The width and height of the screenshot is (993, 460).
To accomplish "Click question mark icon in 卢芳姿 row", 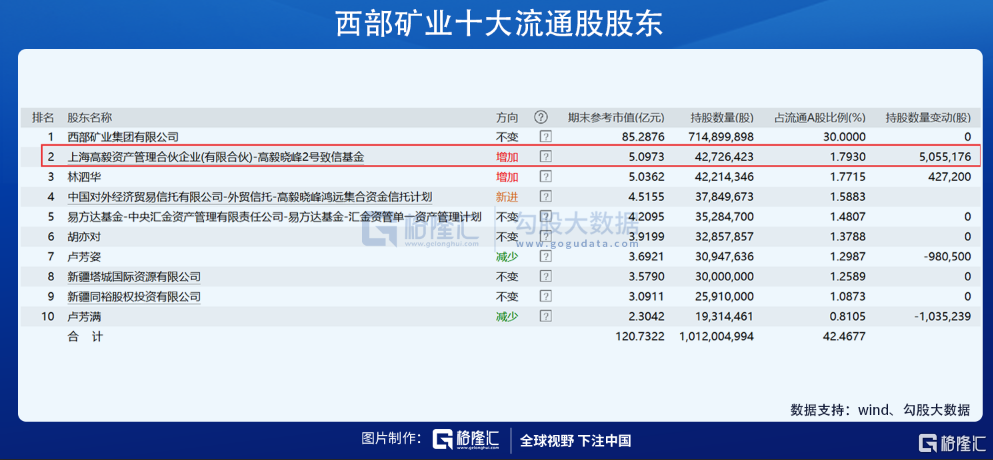I will coord(546,257).
